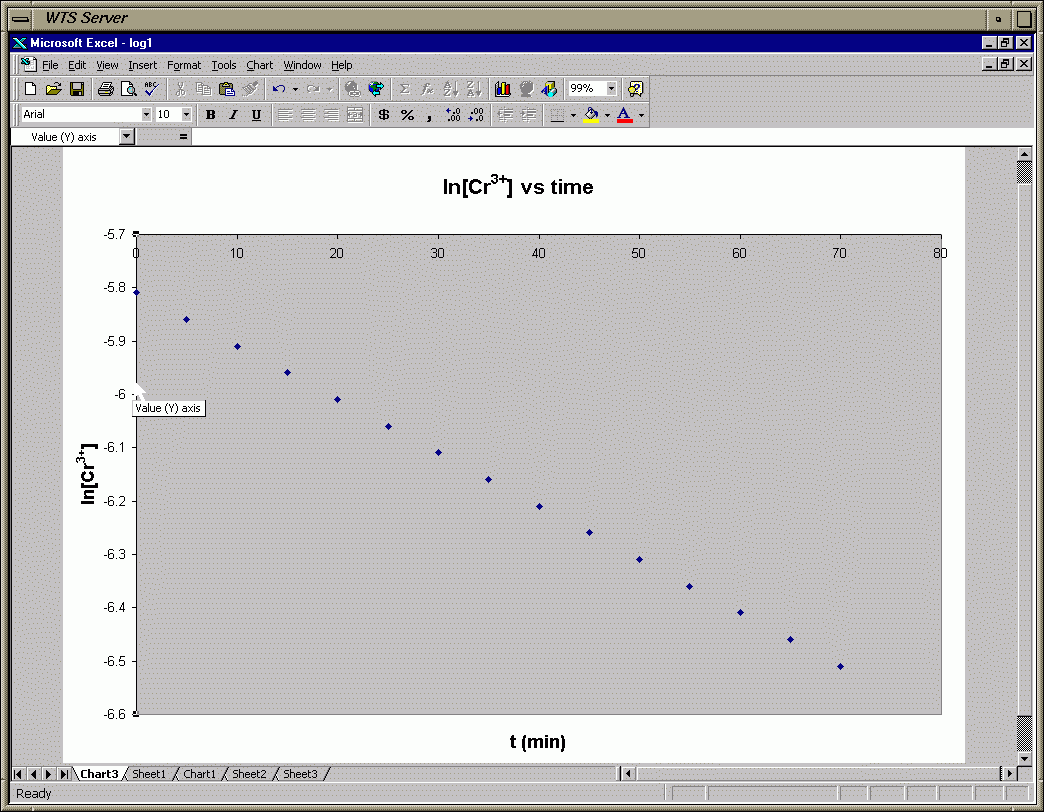The width and height of the screenshot is (1044, 812).
Task: Open the Chart menu
Action: [x=259, y=65]
